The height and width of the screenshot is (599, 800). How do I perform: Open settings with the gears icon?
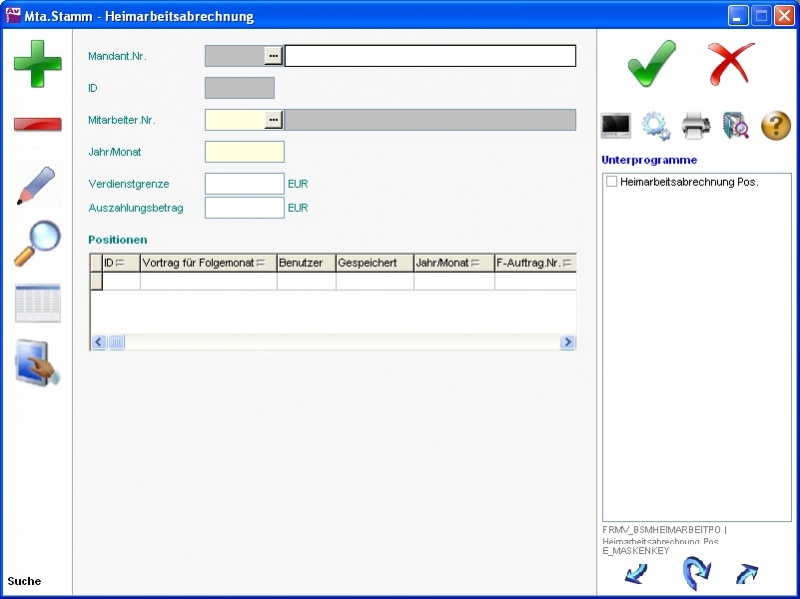[x=656, y=126]
